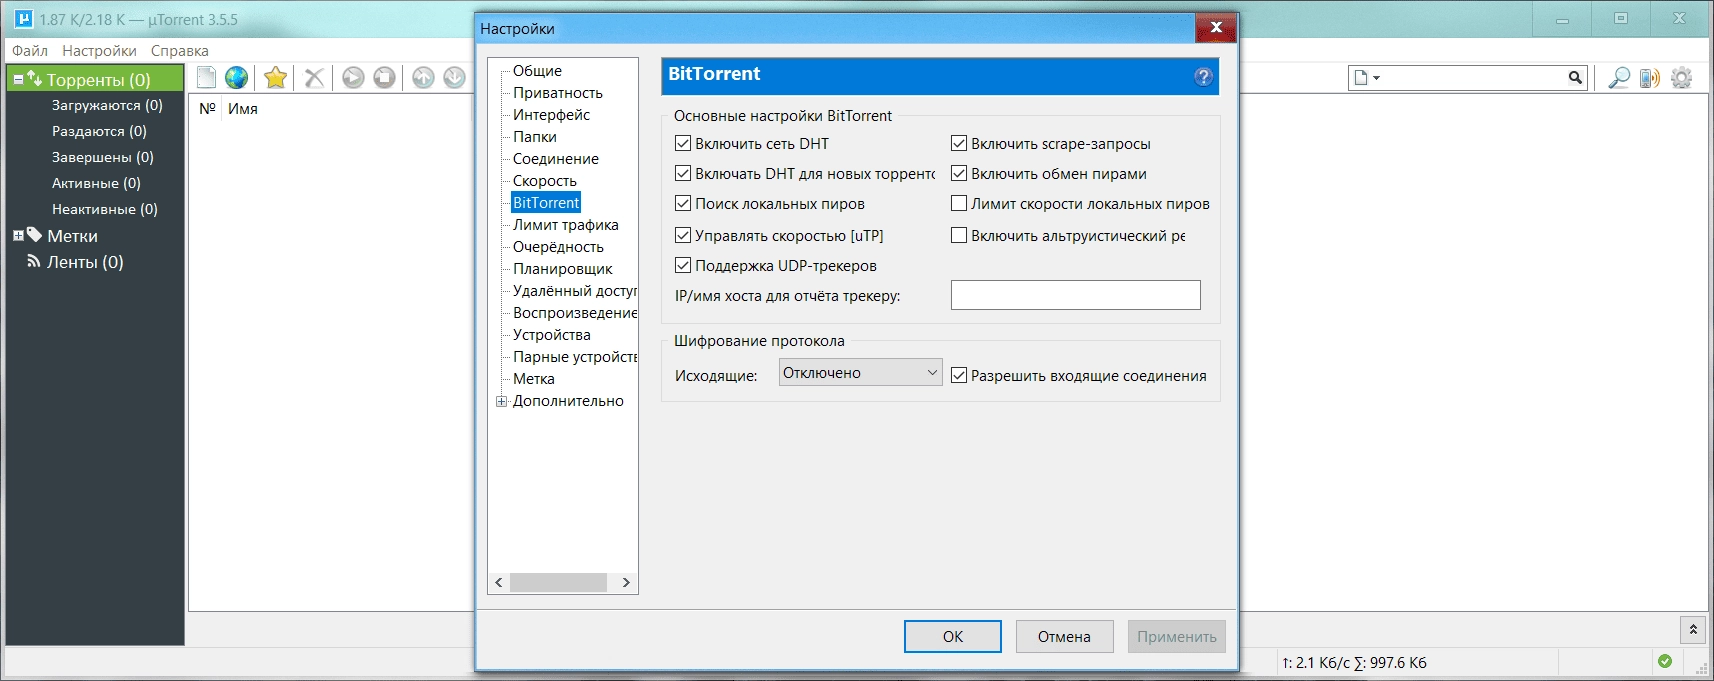Select Папки in settings tree

click(535, 136)
